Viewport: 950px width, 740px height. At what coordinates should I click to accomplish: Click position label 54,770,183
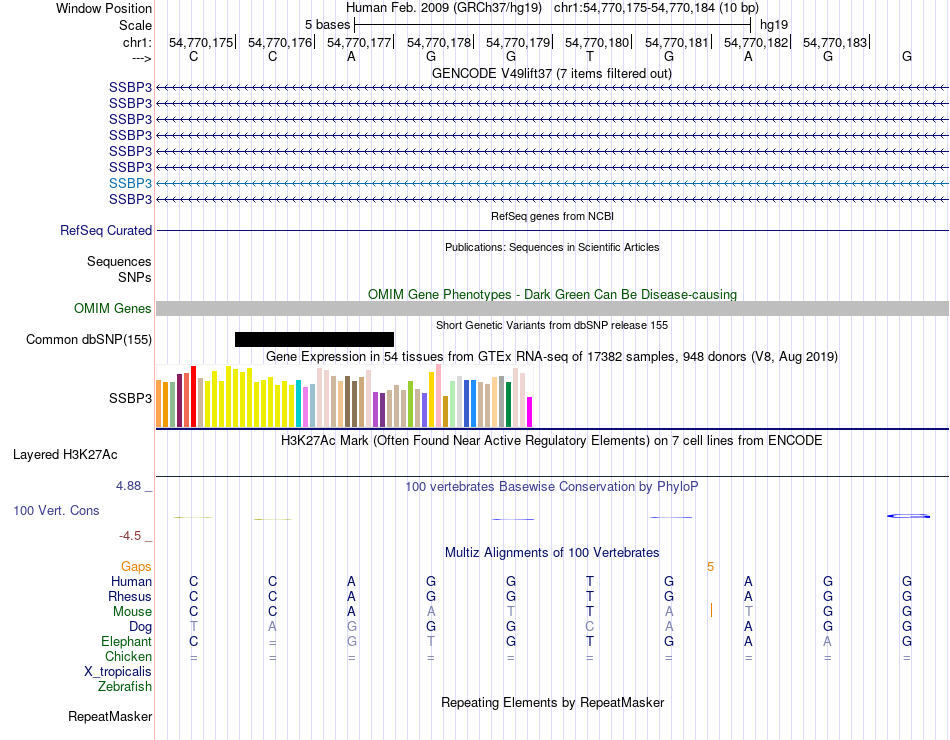pyautogui.click(x=835, y=42)
